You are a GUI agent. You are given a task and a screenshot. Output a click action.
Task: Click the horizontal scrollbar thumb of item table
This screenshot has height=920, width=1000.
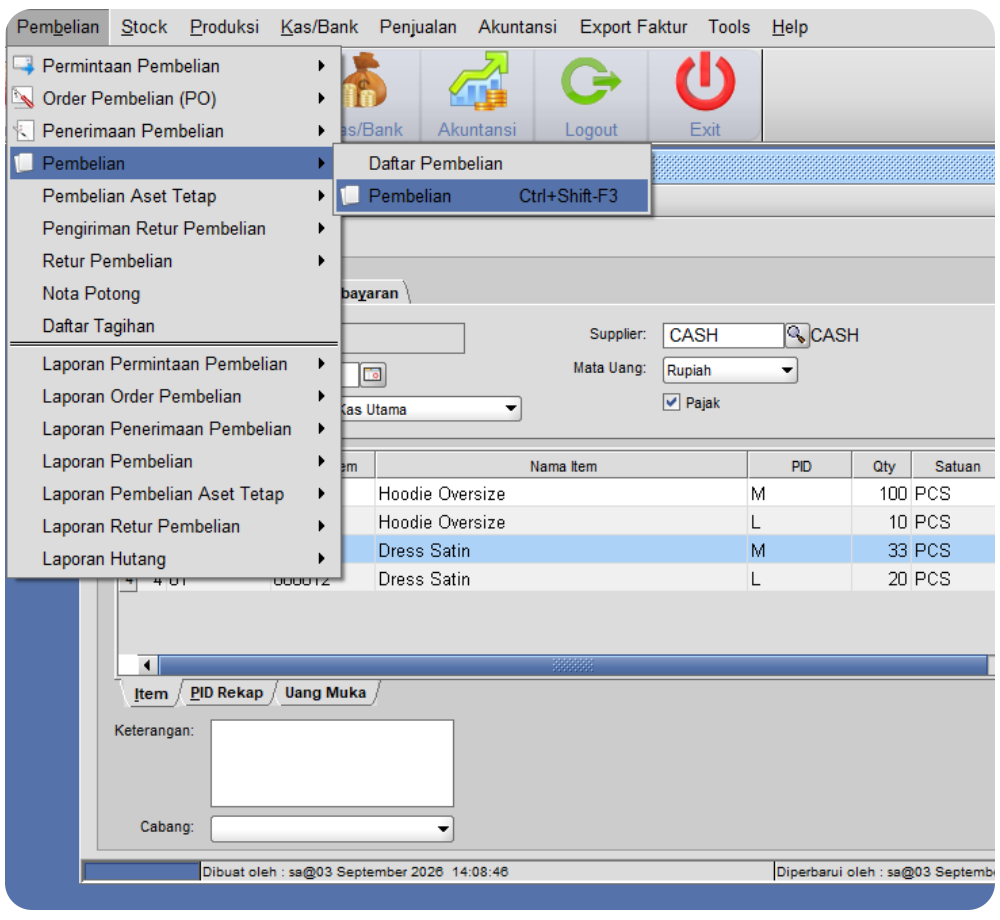click(x=573, y=666)
